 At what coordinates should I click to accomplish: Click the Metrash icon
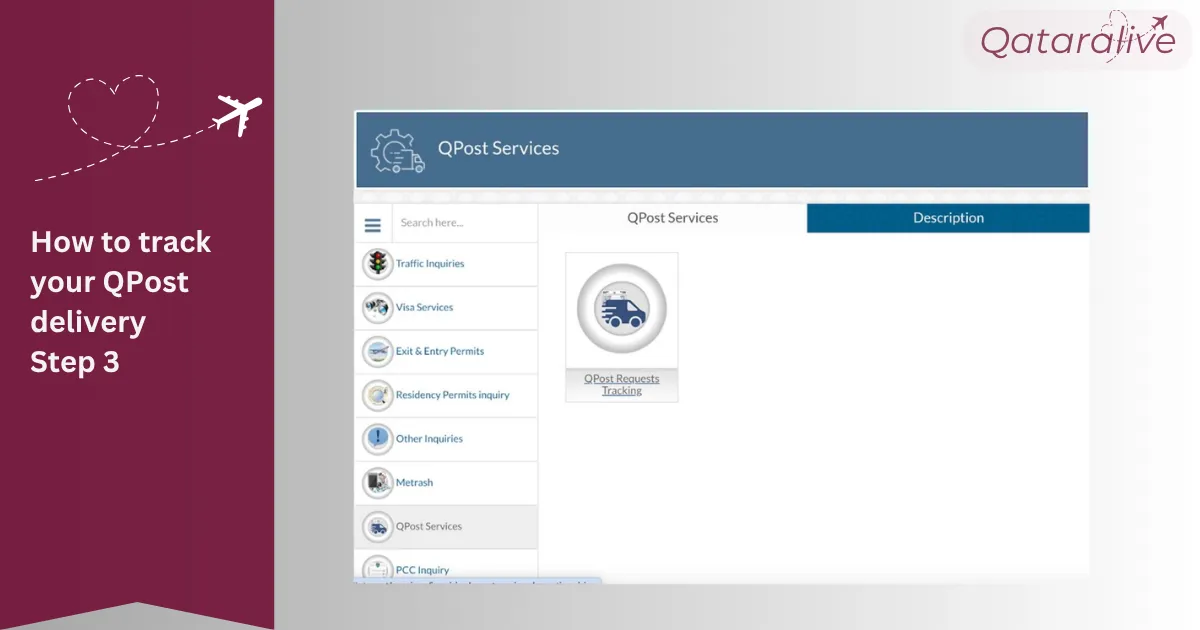[377, 483]
